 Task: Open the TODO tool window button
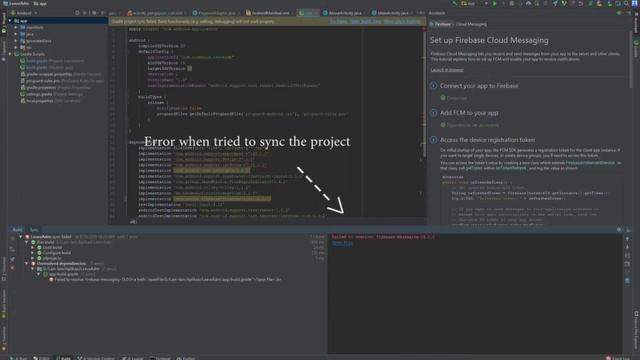[x=41, y=358]
